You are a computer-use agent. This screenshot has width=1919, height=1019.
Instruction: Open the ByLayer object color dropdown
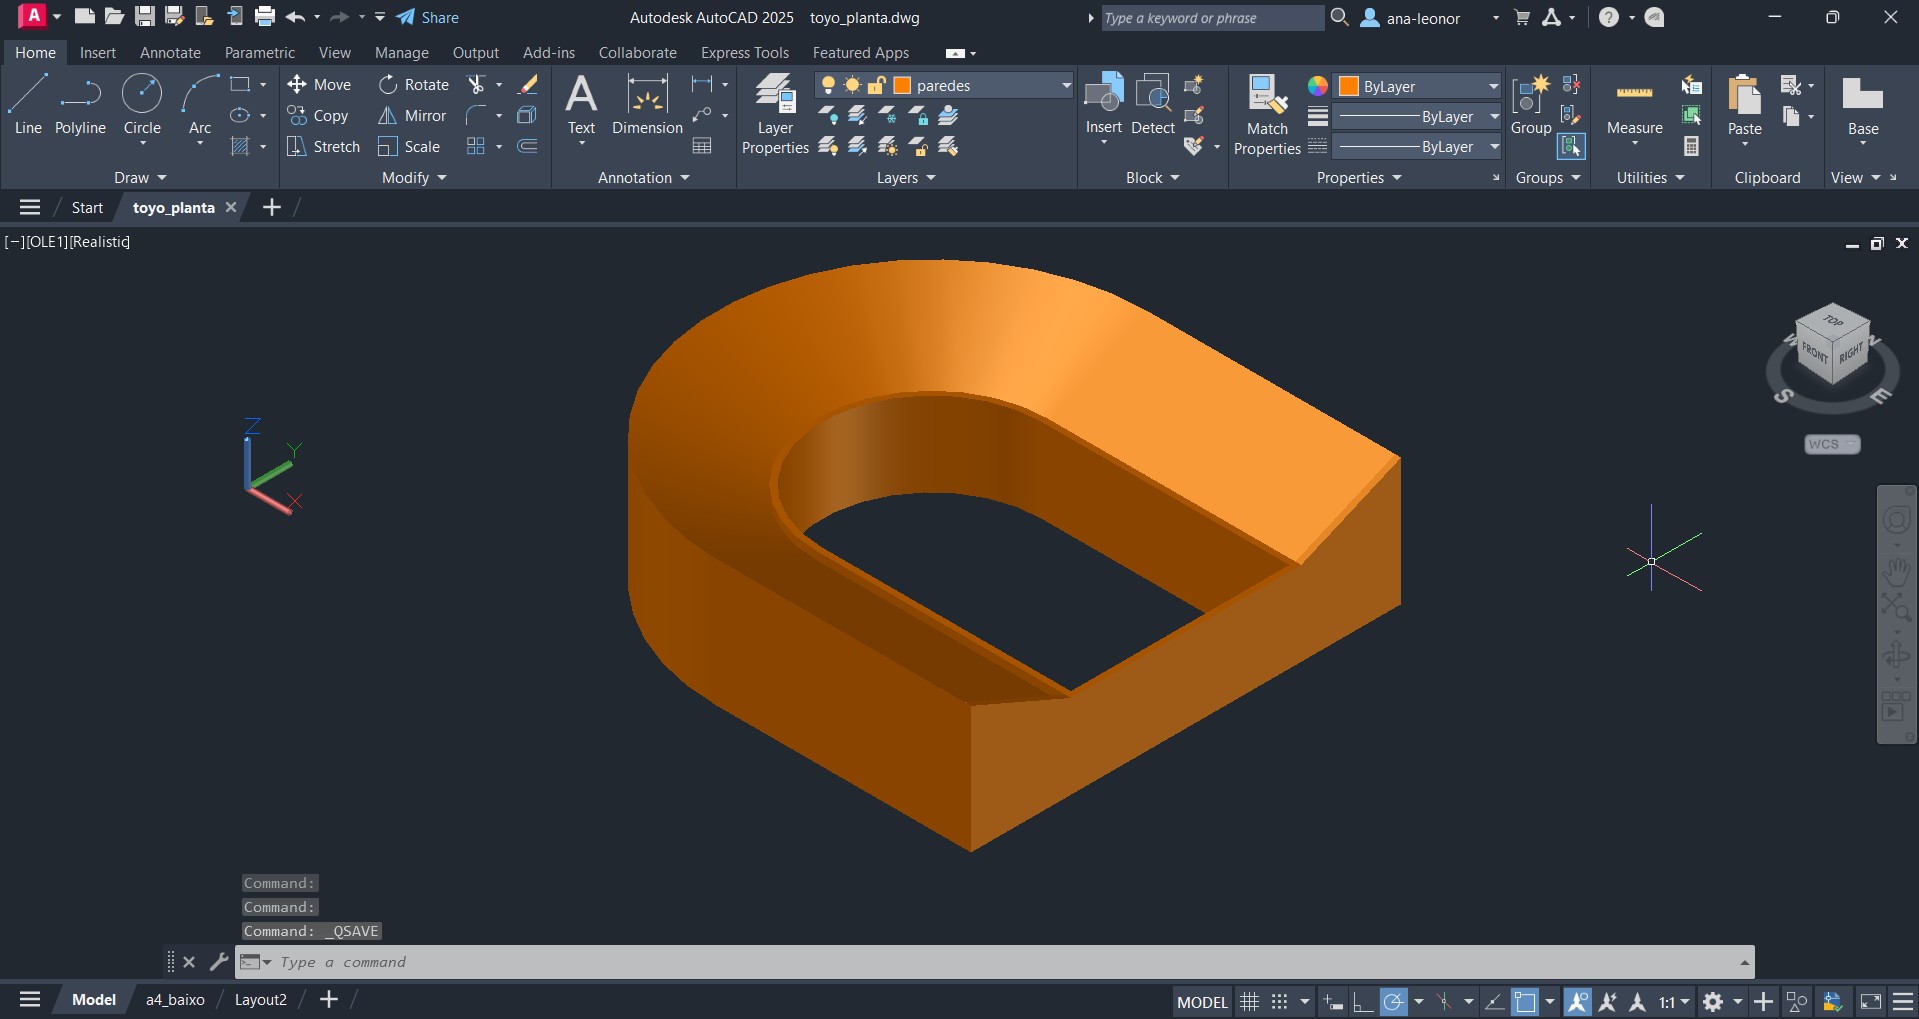1494,86
